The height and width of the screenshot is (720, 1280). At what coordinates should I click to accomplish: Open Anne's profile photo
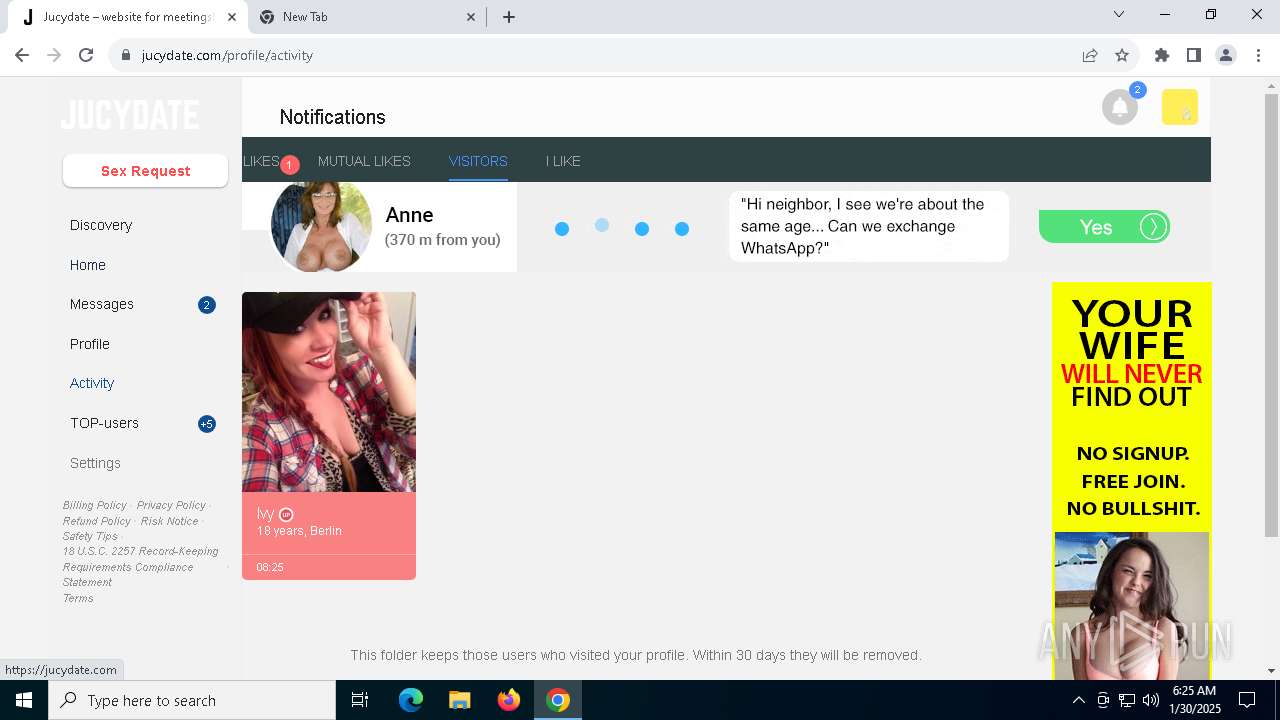[x=321, y=227]
